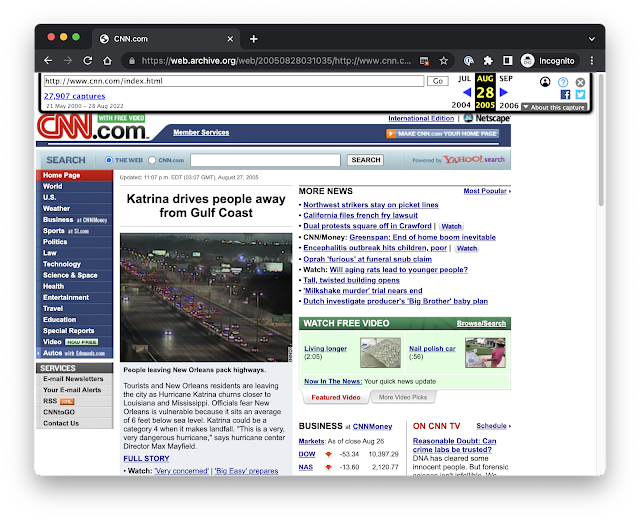The width and height of the screenshot is (640, 521).
Task: Open the Wayback help question icon
Action: pos(563,82)
